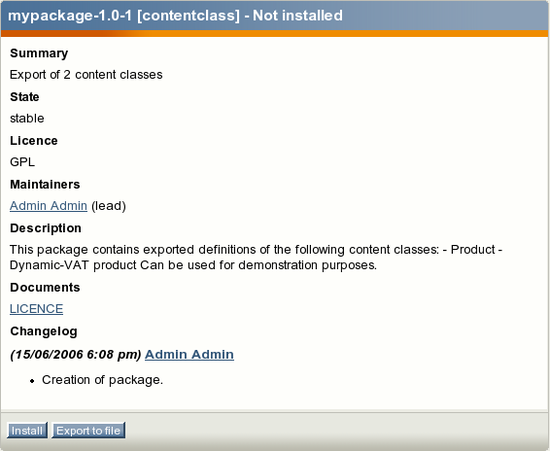Click the changelog date 15/06/2006 6:08 pm

coord(75,355)
